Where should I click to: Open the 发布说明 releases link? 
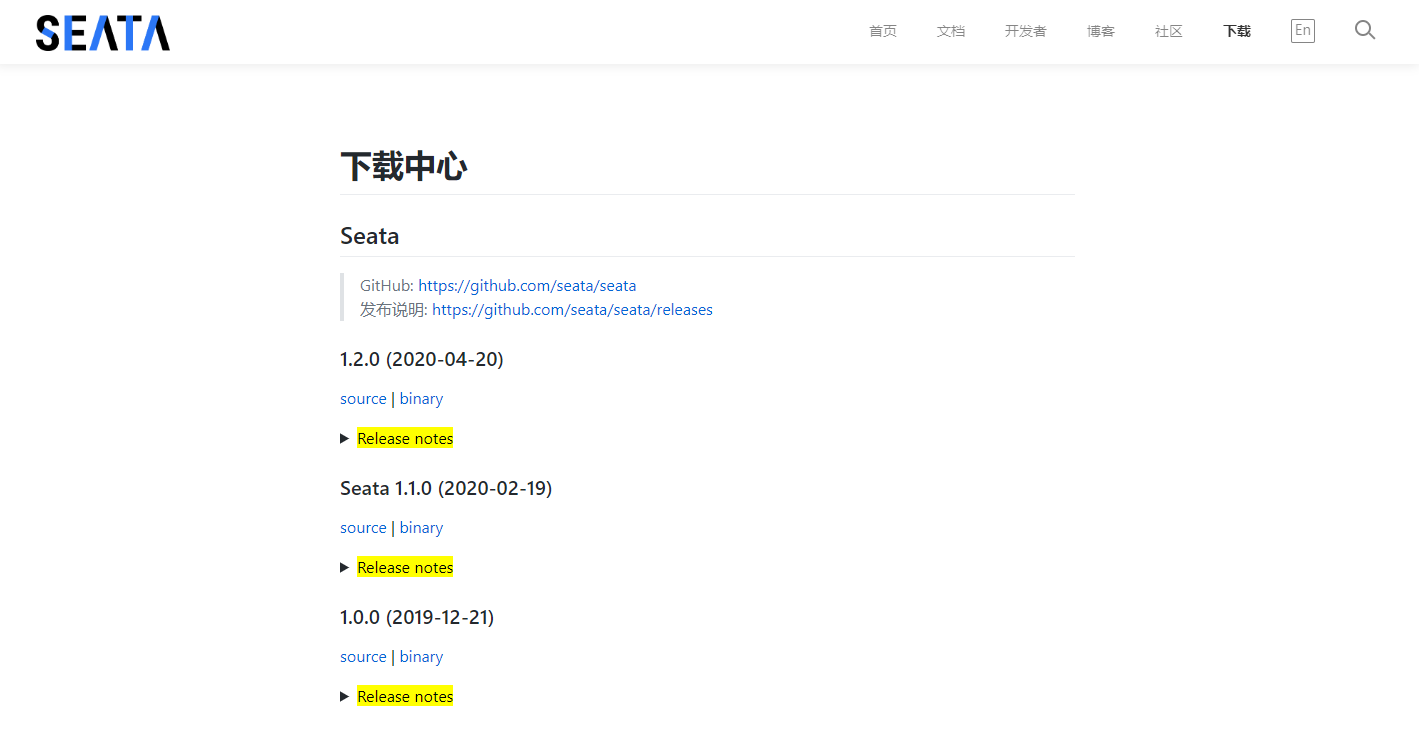pyautogui.click(x=572, y=309)
